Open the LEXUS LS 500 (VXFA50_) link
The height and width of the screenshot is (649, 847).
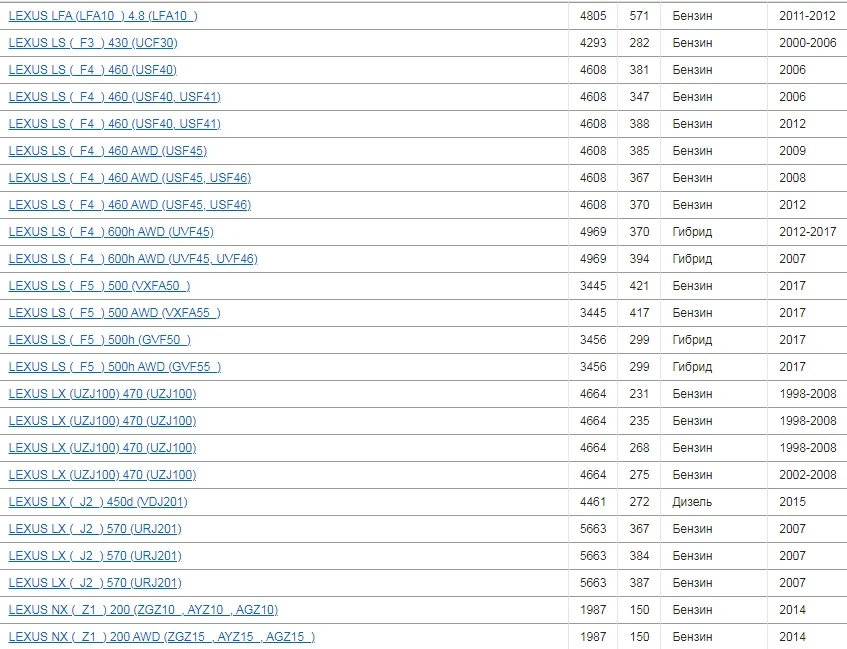pyautogui.click(x=99, y=286)
